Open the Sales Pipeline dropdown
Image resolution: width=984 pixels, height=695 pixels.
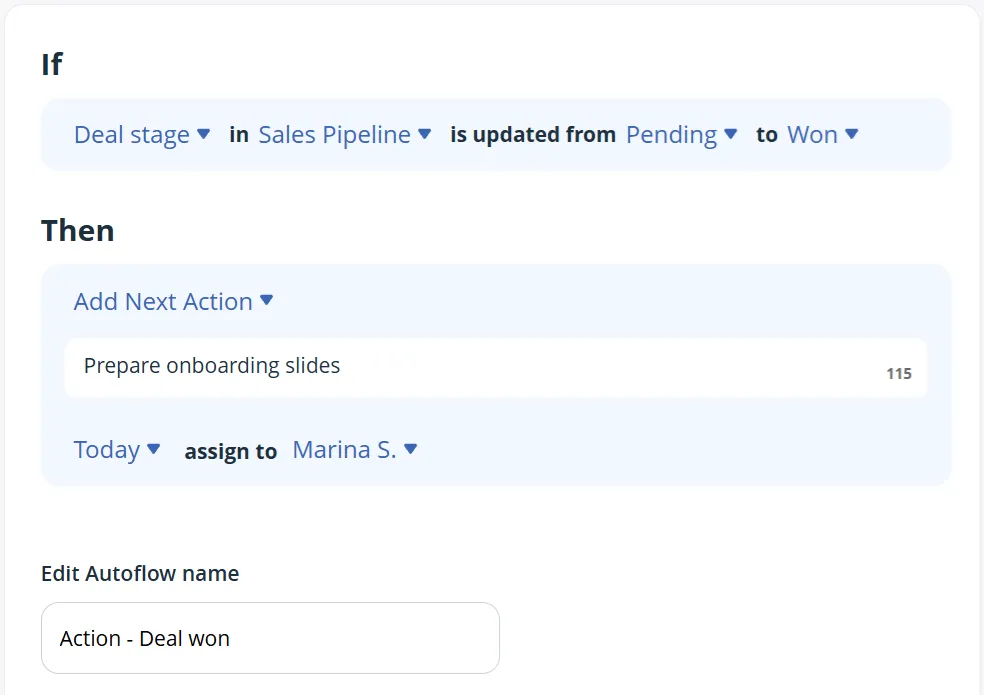pyautogui.click(x=345, y=134)
